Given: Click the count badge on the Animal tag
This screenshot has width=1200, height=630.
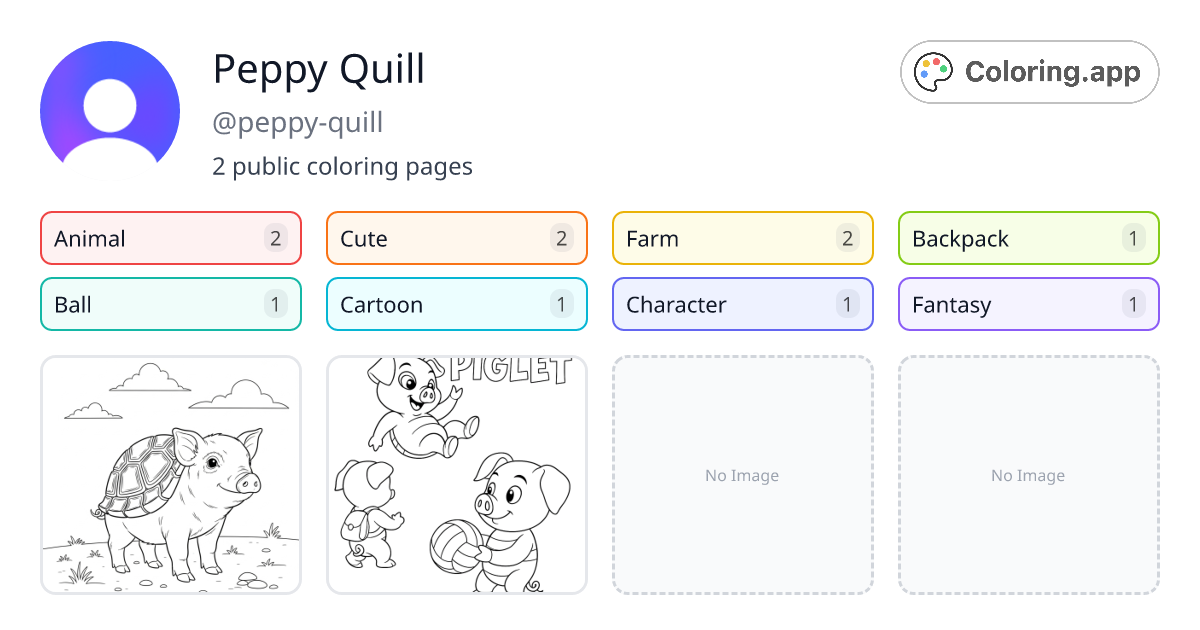Looking at the screenshot, I should 275,238.
